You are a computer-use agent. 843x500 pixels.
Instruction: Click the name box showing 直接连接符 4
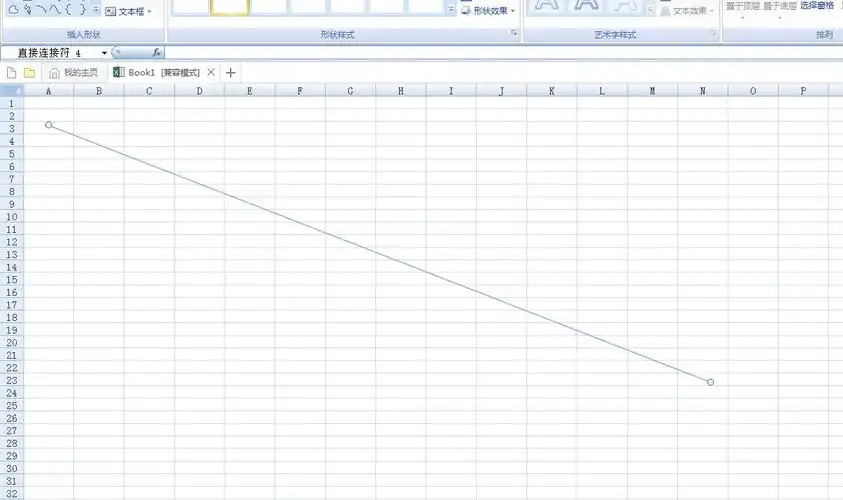50,53
